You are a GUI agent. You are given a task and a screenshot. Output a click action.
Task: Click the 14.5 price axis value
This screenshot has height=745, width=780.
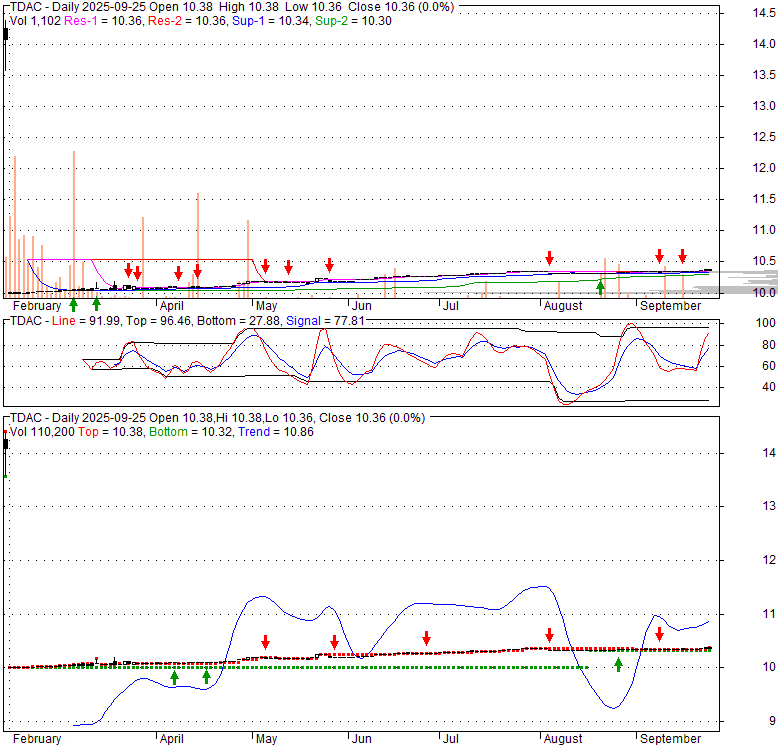click(x=764, y=13)
